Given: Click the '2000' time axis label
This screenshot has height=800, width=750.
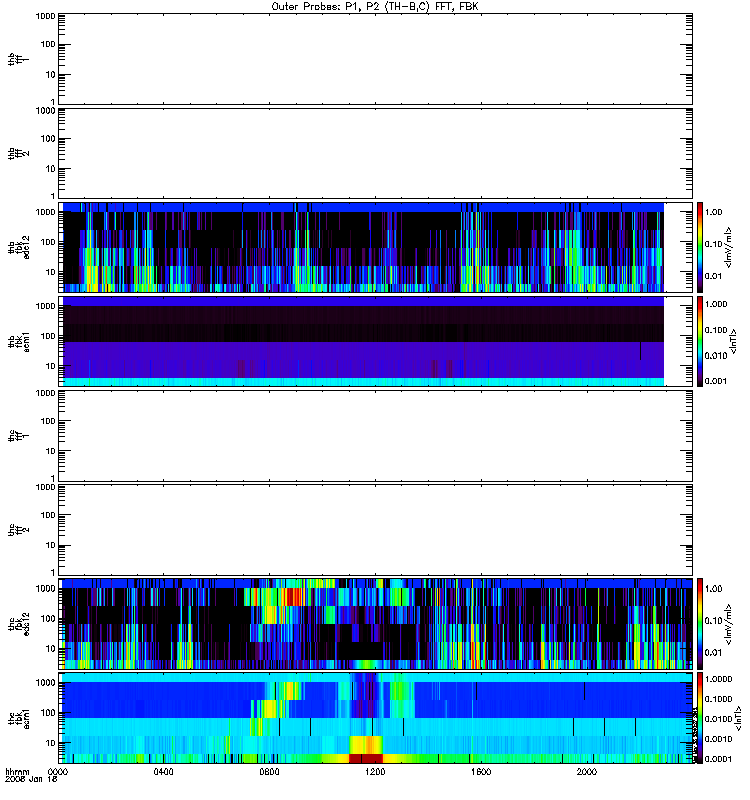Looking at the screenshot, I should point(587,772).
